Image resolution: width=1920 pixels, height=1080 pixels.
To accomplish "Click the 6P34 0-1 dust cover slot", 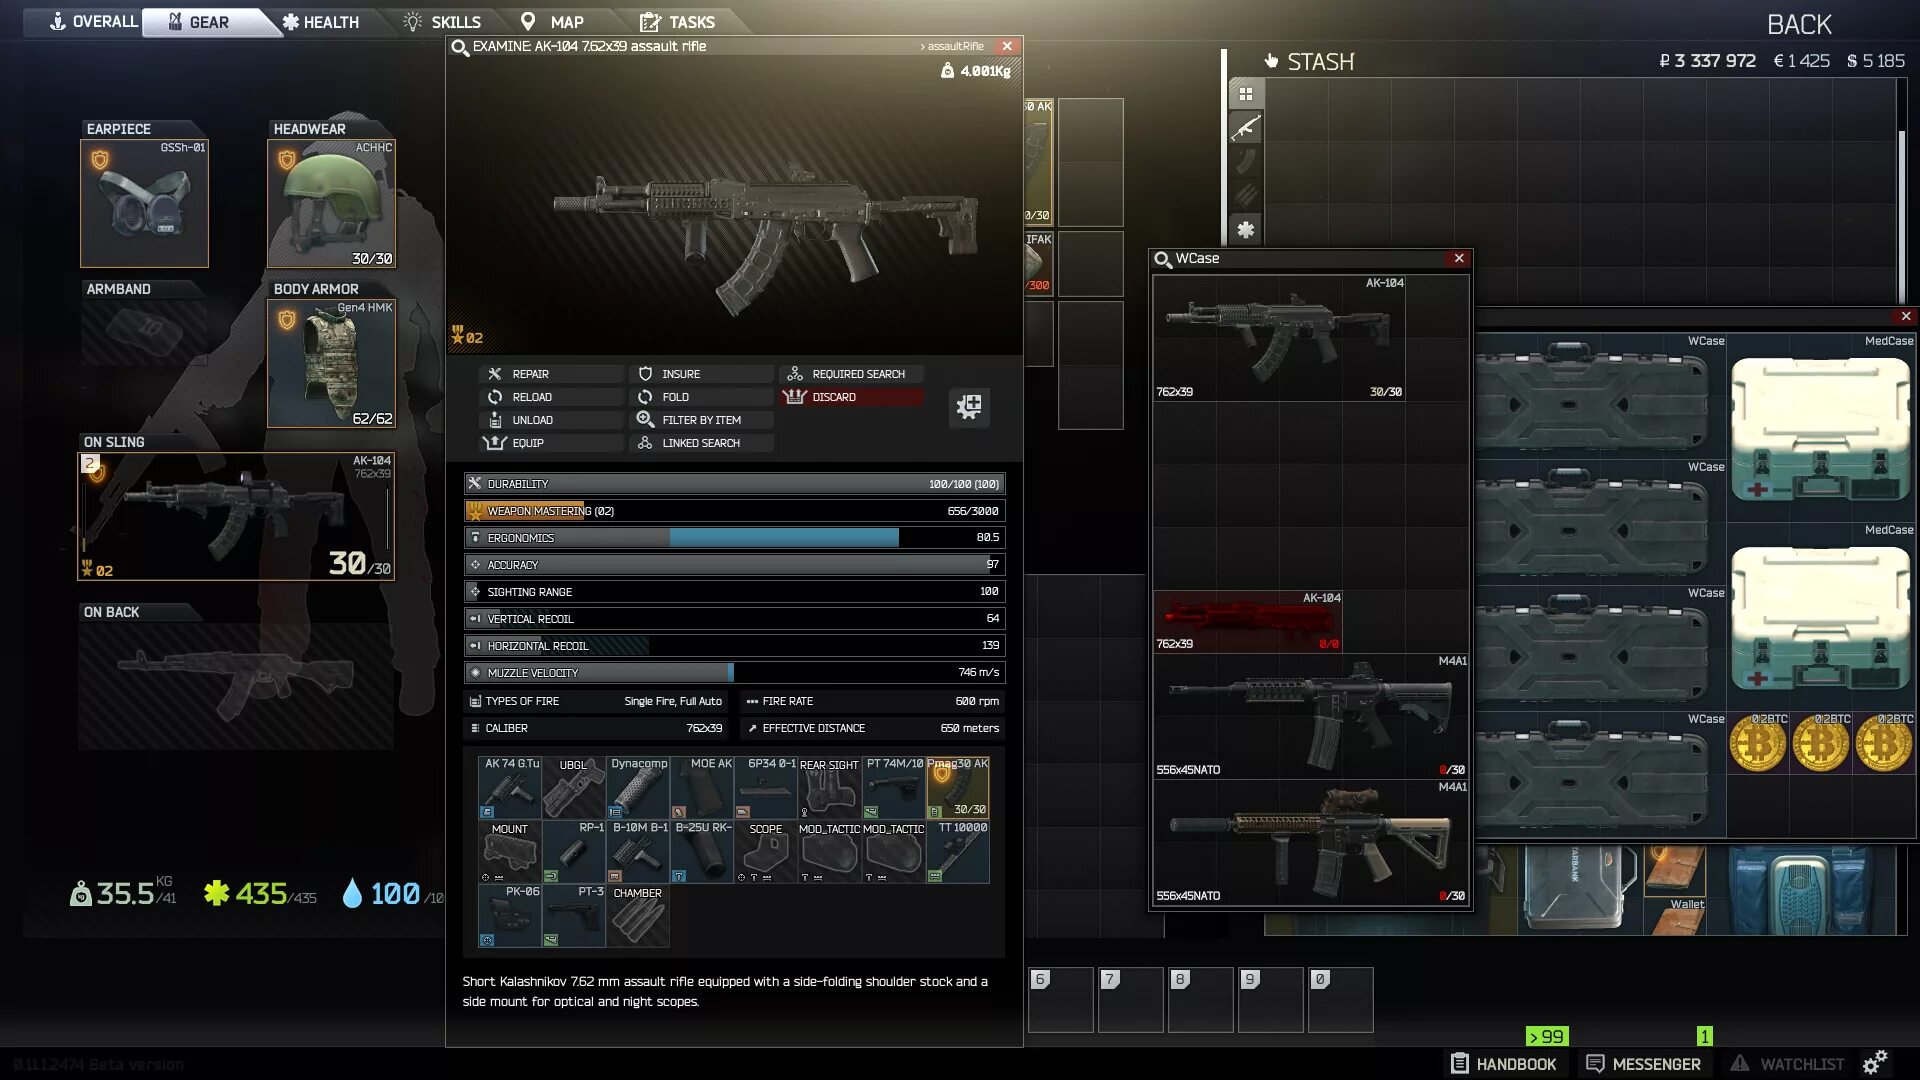I will click(x=766, y=787).
